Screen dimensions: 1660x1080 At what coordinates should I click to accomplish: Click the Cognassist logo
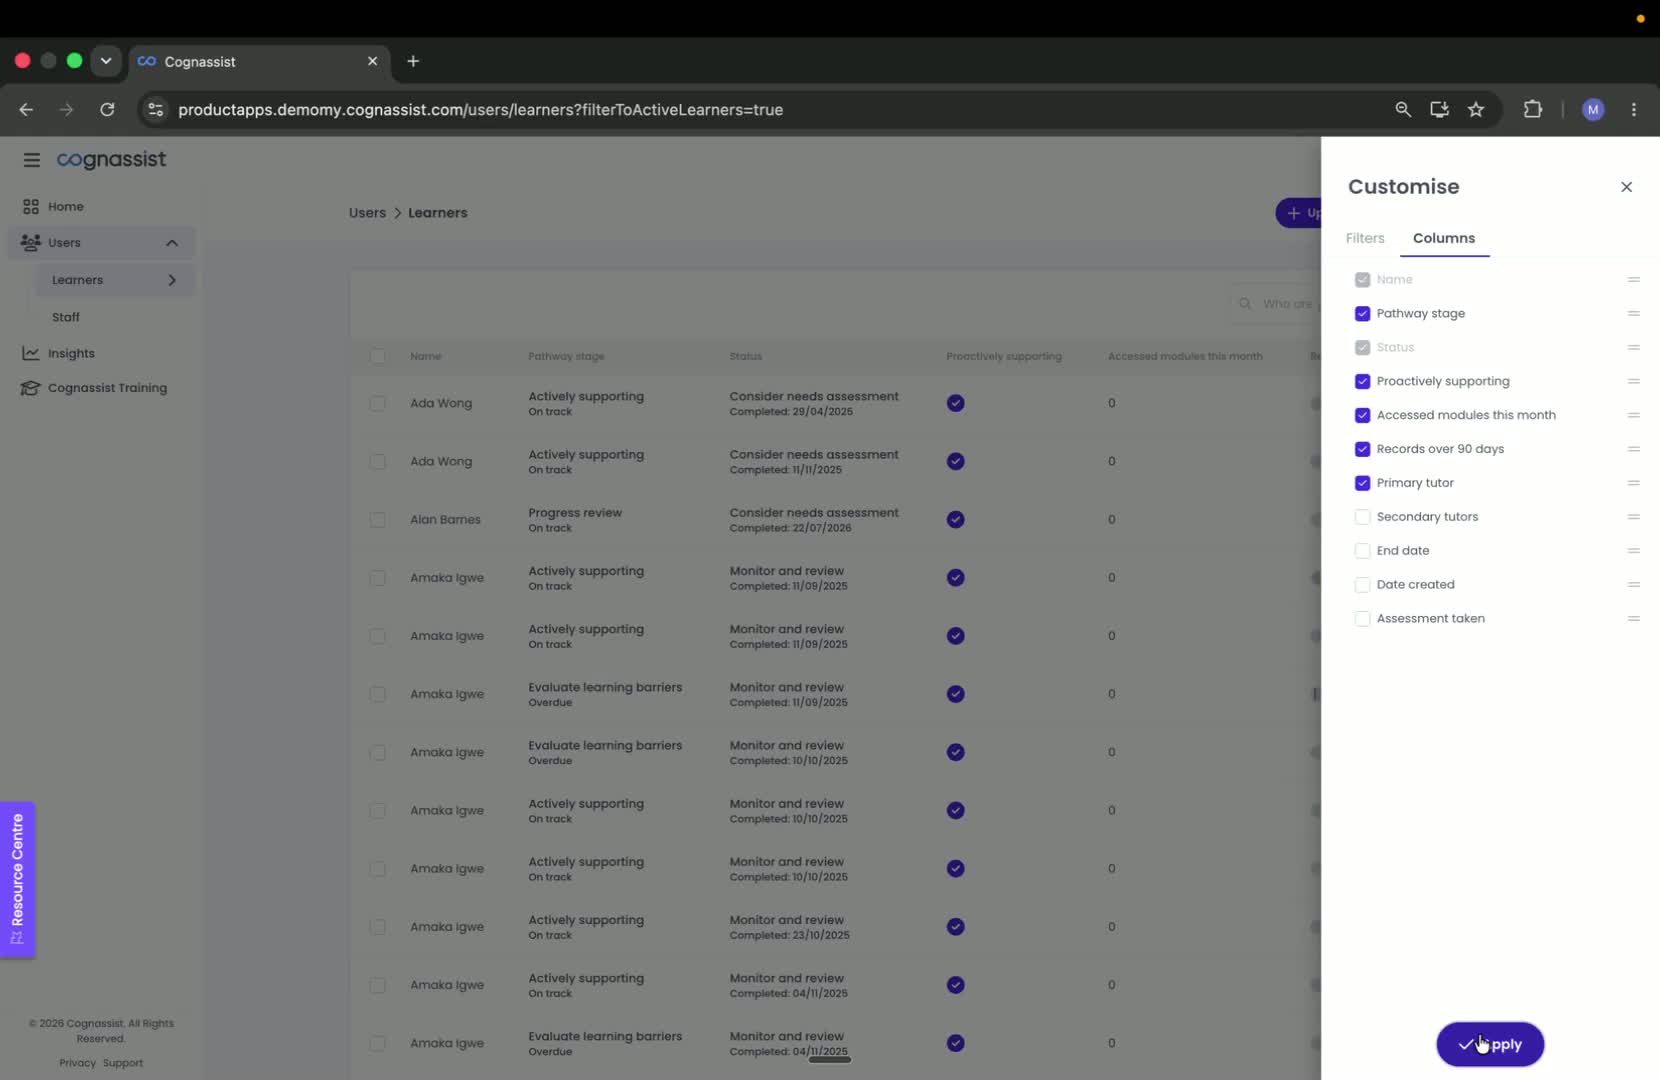coord(111,160)
